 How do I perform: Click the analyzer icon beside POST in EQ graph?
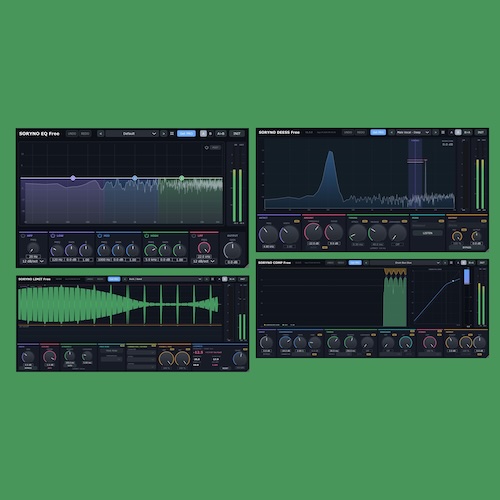click(206, 148)
